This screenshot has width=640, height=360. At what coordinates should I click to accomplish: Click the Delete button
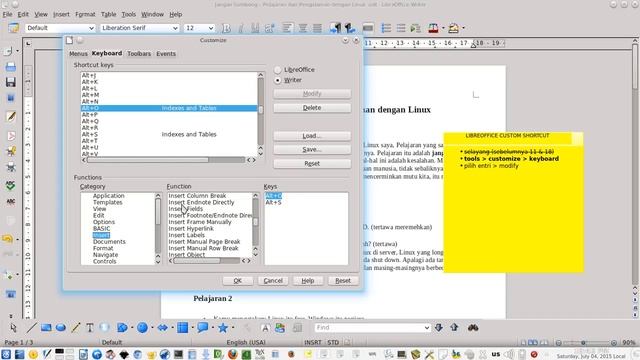(x=312, y=108)
